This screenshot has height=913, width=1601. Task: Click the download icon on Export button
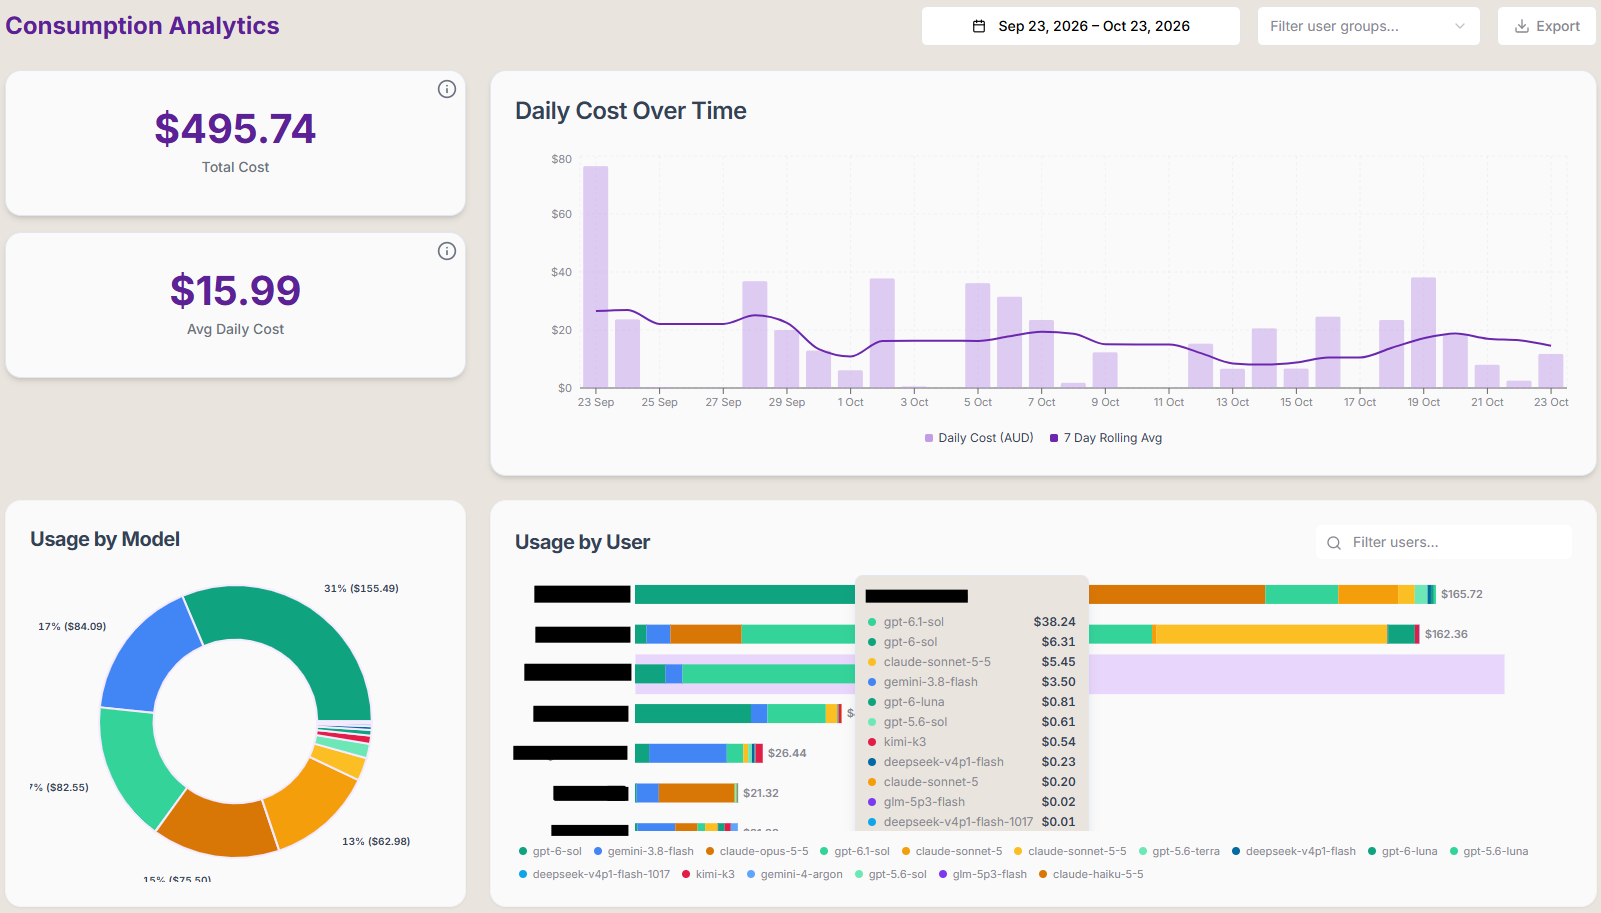[x=1522, y=26]
